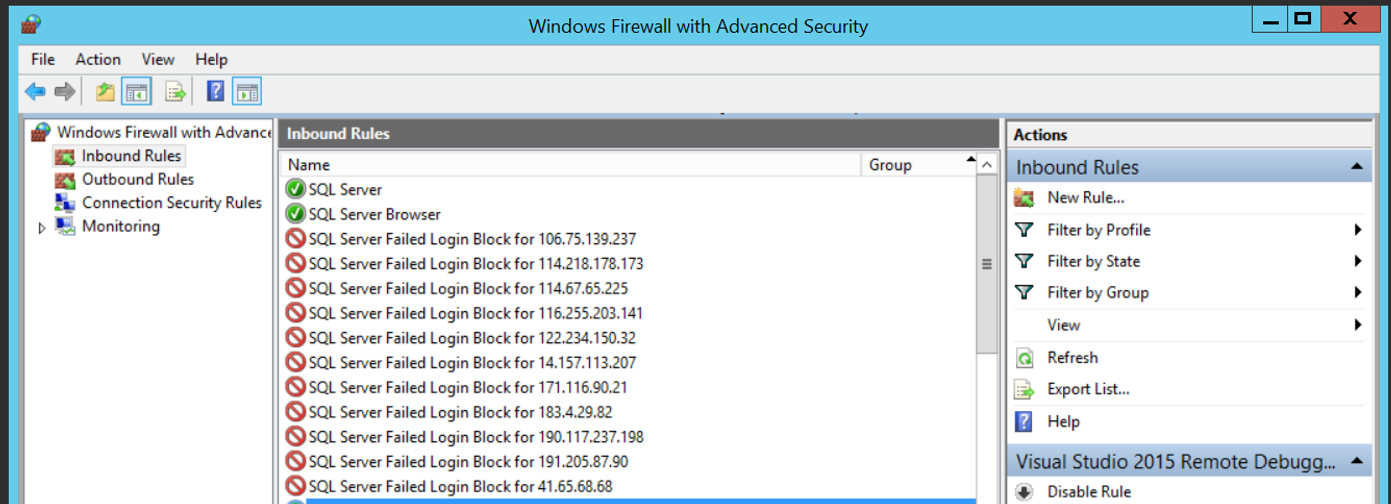1391x504 pixels.
Task: Click the Export List toolbar icon
Action: tap(176, 92)
